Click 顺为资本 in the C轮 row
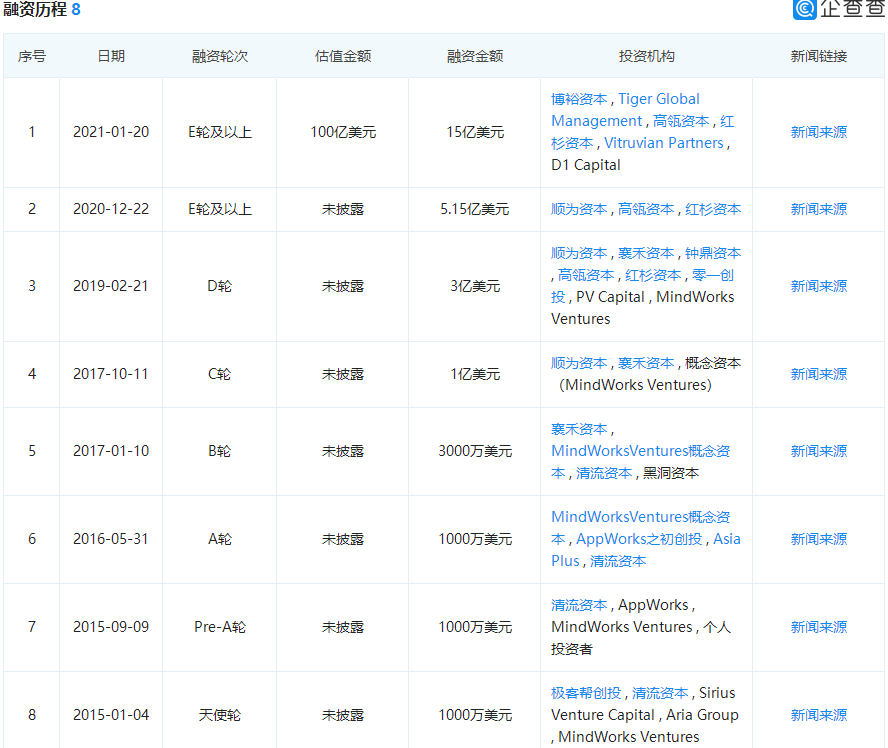 tap(579, 363)
